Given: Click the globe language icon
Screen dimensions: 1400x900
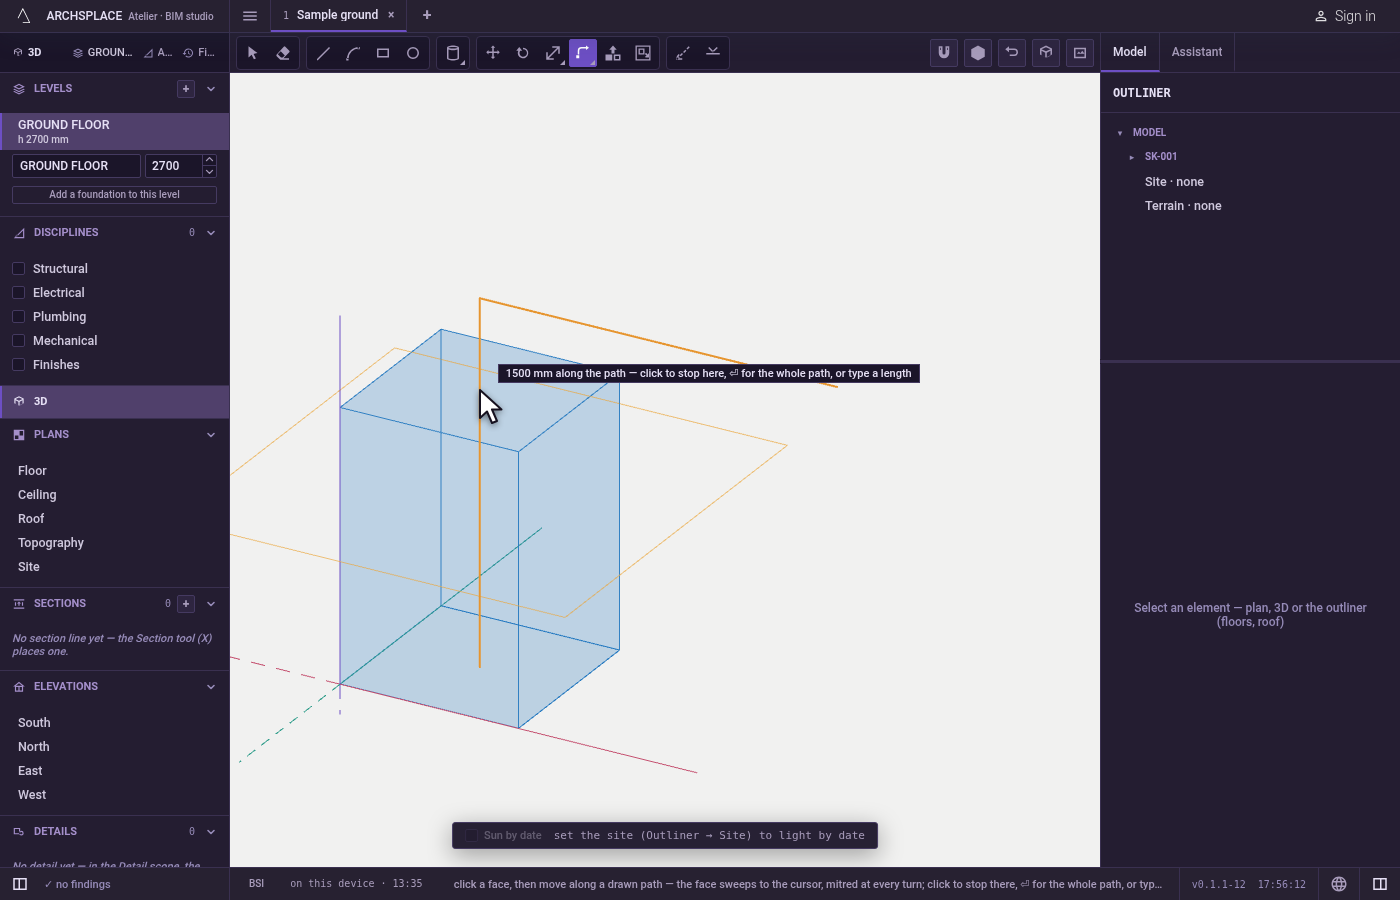Looking at the screenshot, I should (x=1339, y=884).
